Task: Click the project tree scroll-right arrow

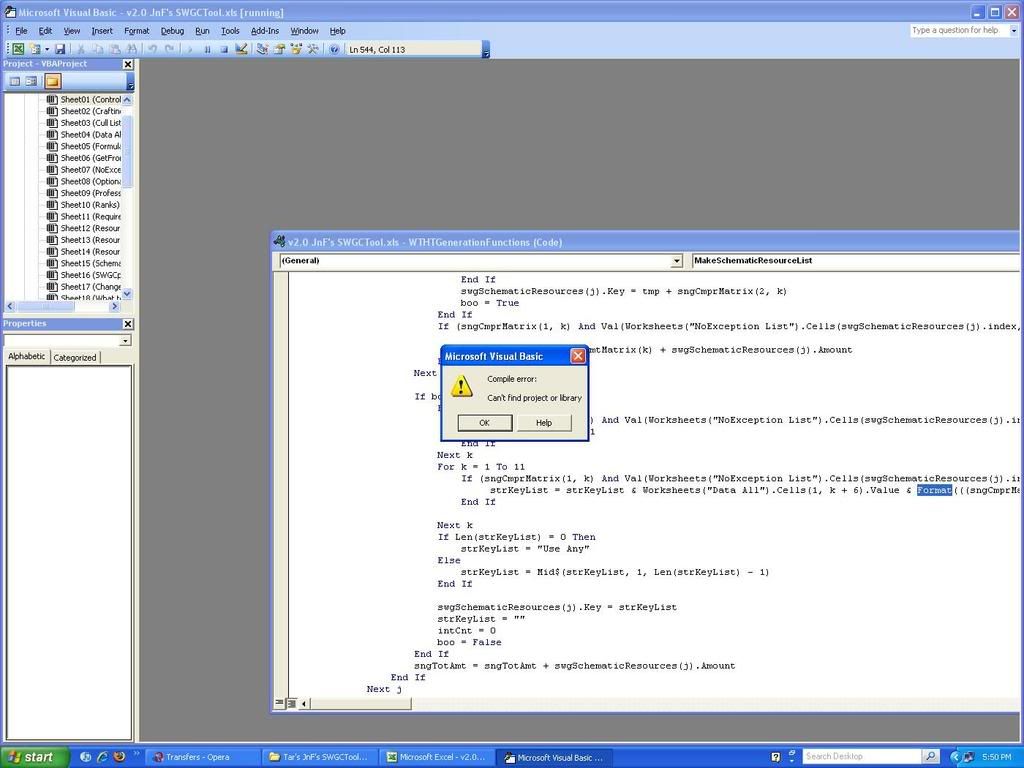Action: pos(115,306)
